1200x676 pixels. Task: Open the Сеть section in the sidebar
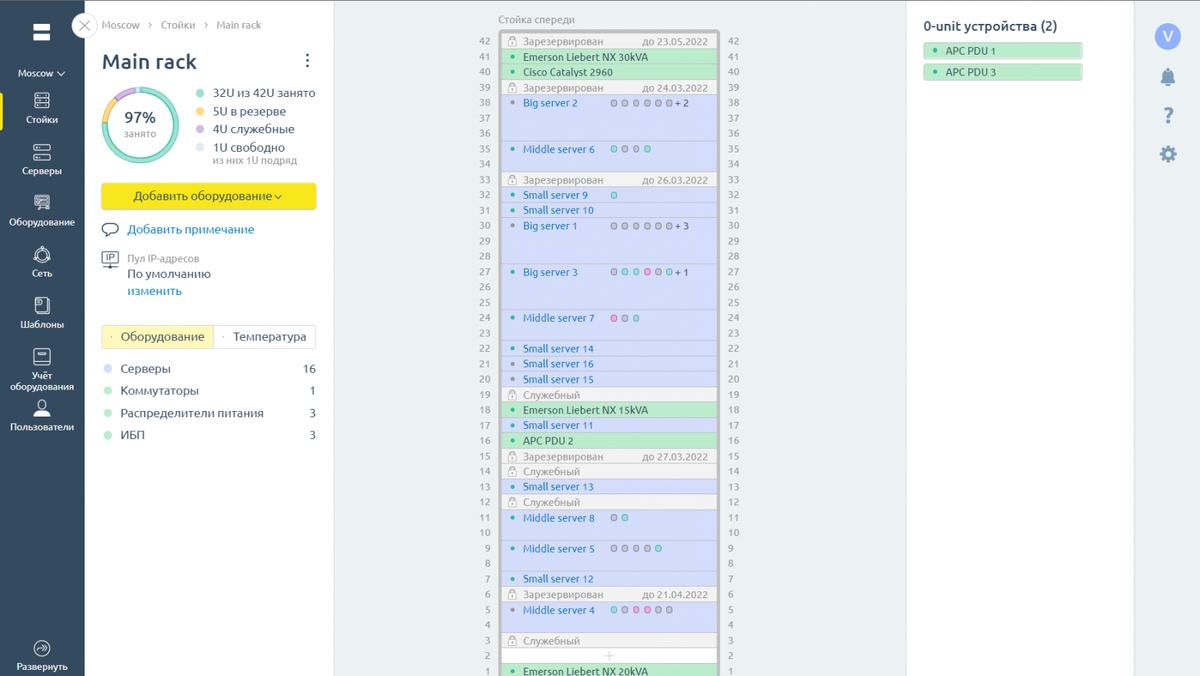(x=41, y=261)
